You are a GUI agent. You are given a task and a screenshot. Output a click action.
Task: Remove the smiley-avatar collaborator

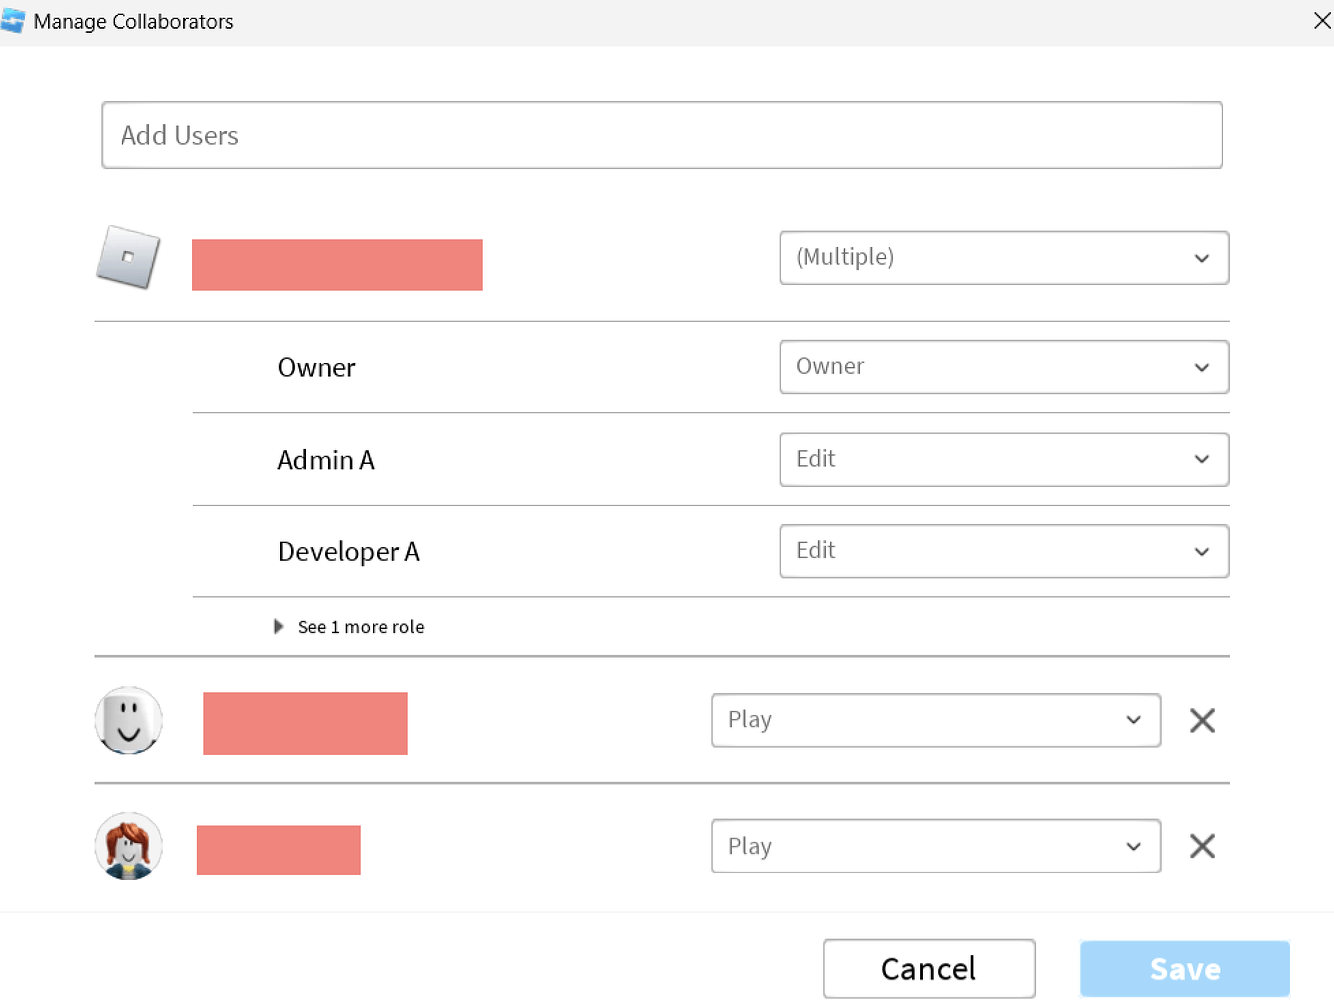coord(1202,720)
